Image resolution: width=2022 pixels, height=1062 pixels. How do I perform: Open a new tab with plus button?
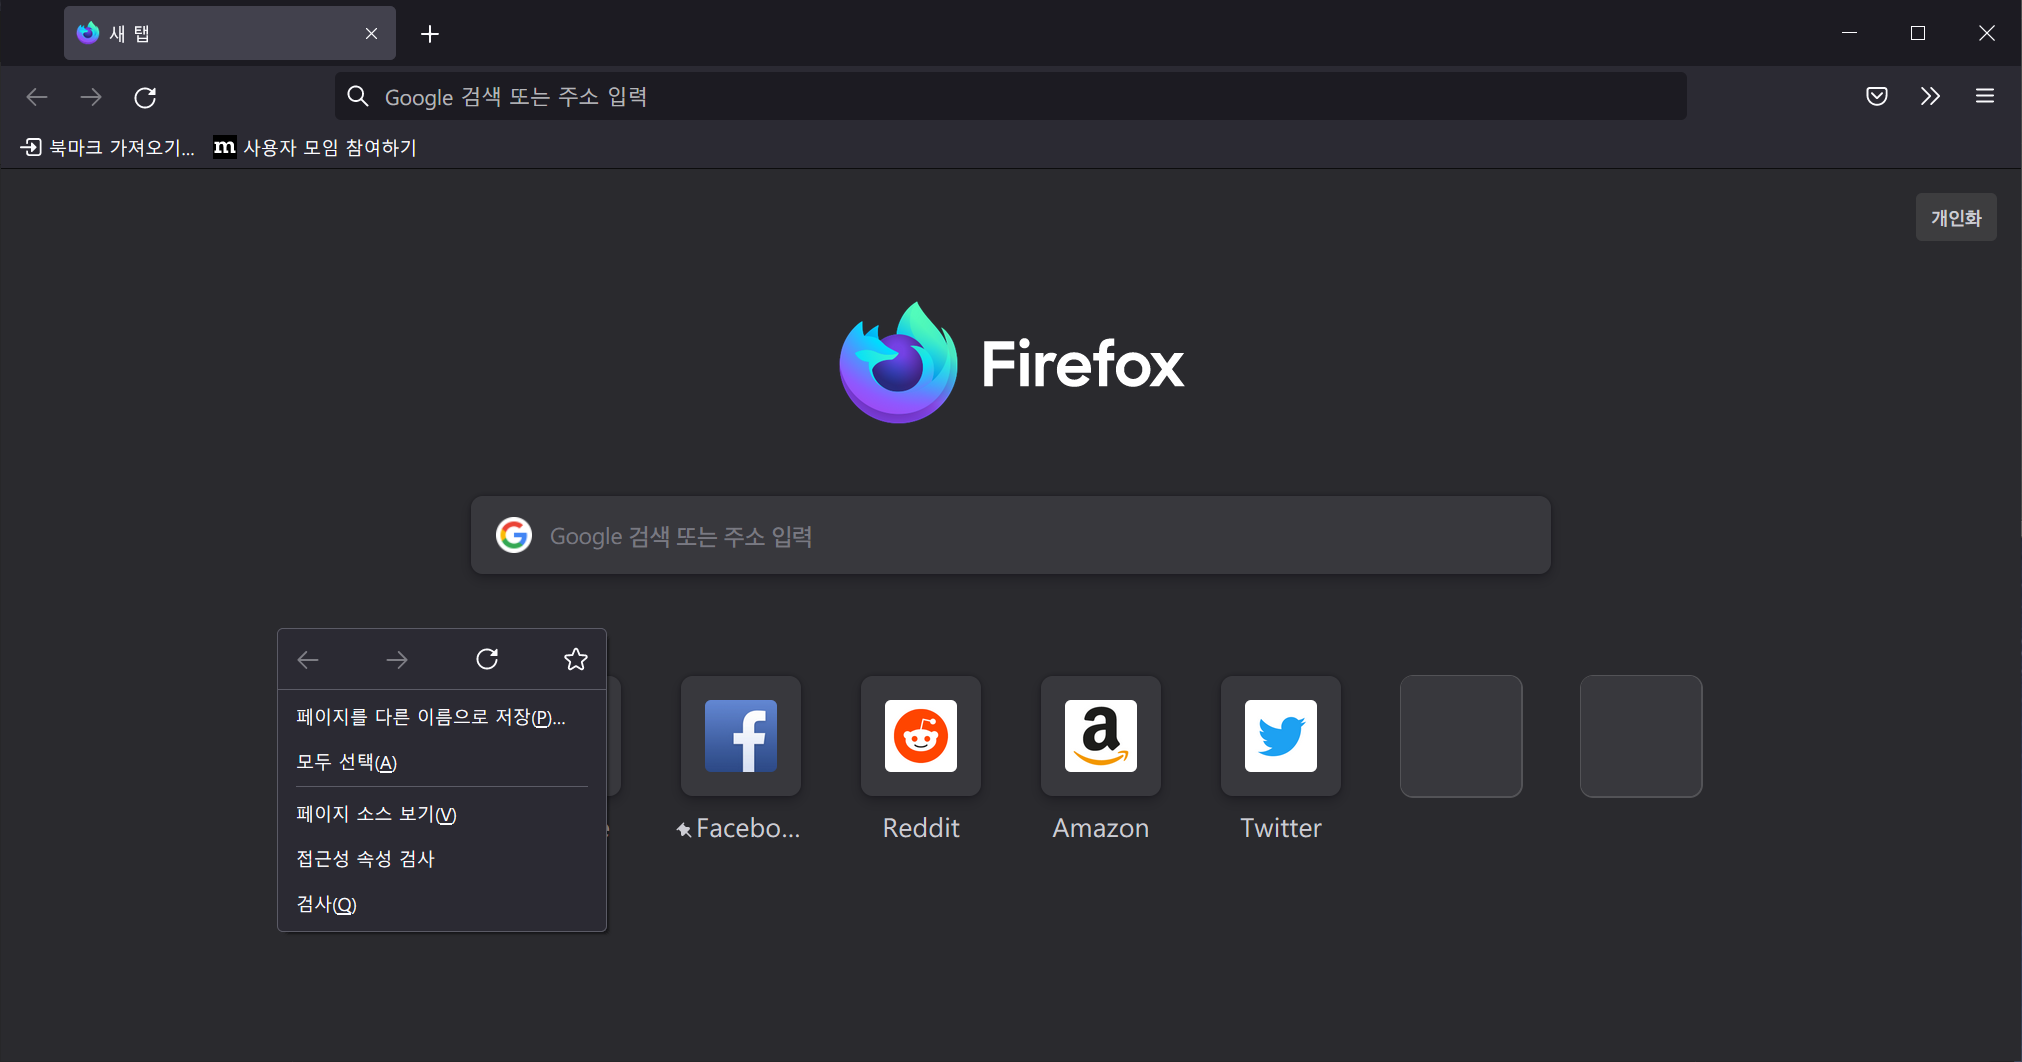point(430,34)
